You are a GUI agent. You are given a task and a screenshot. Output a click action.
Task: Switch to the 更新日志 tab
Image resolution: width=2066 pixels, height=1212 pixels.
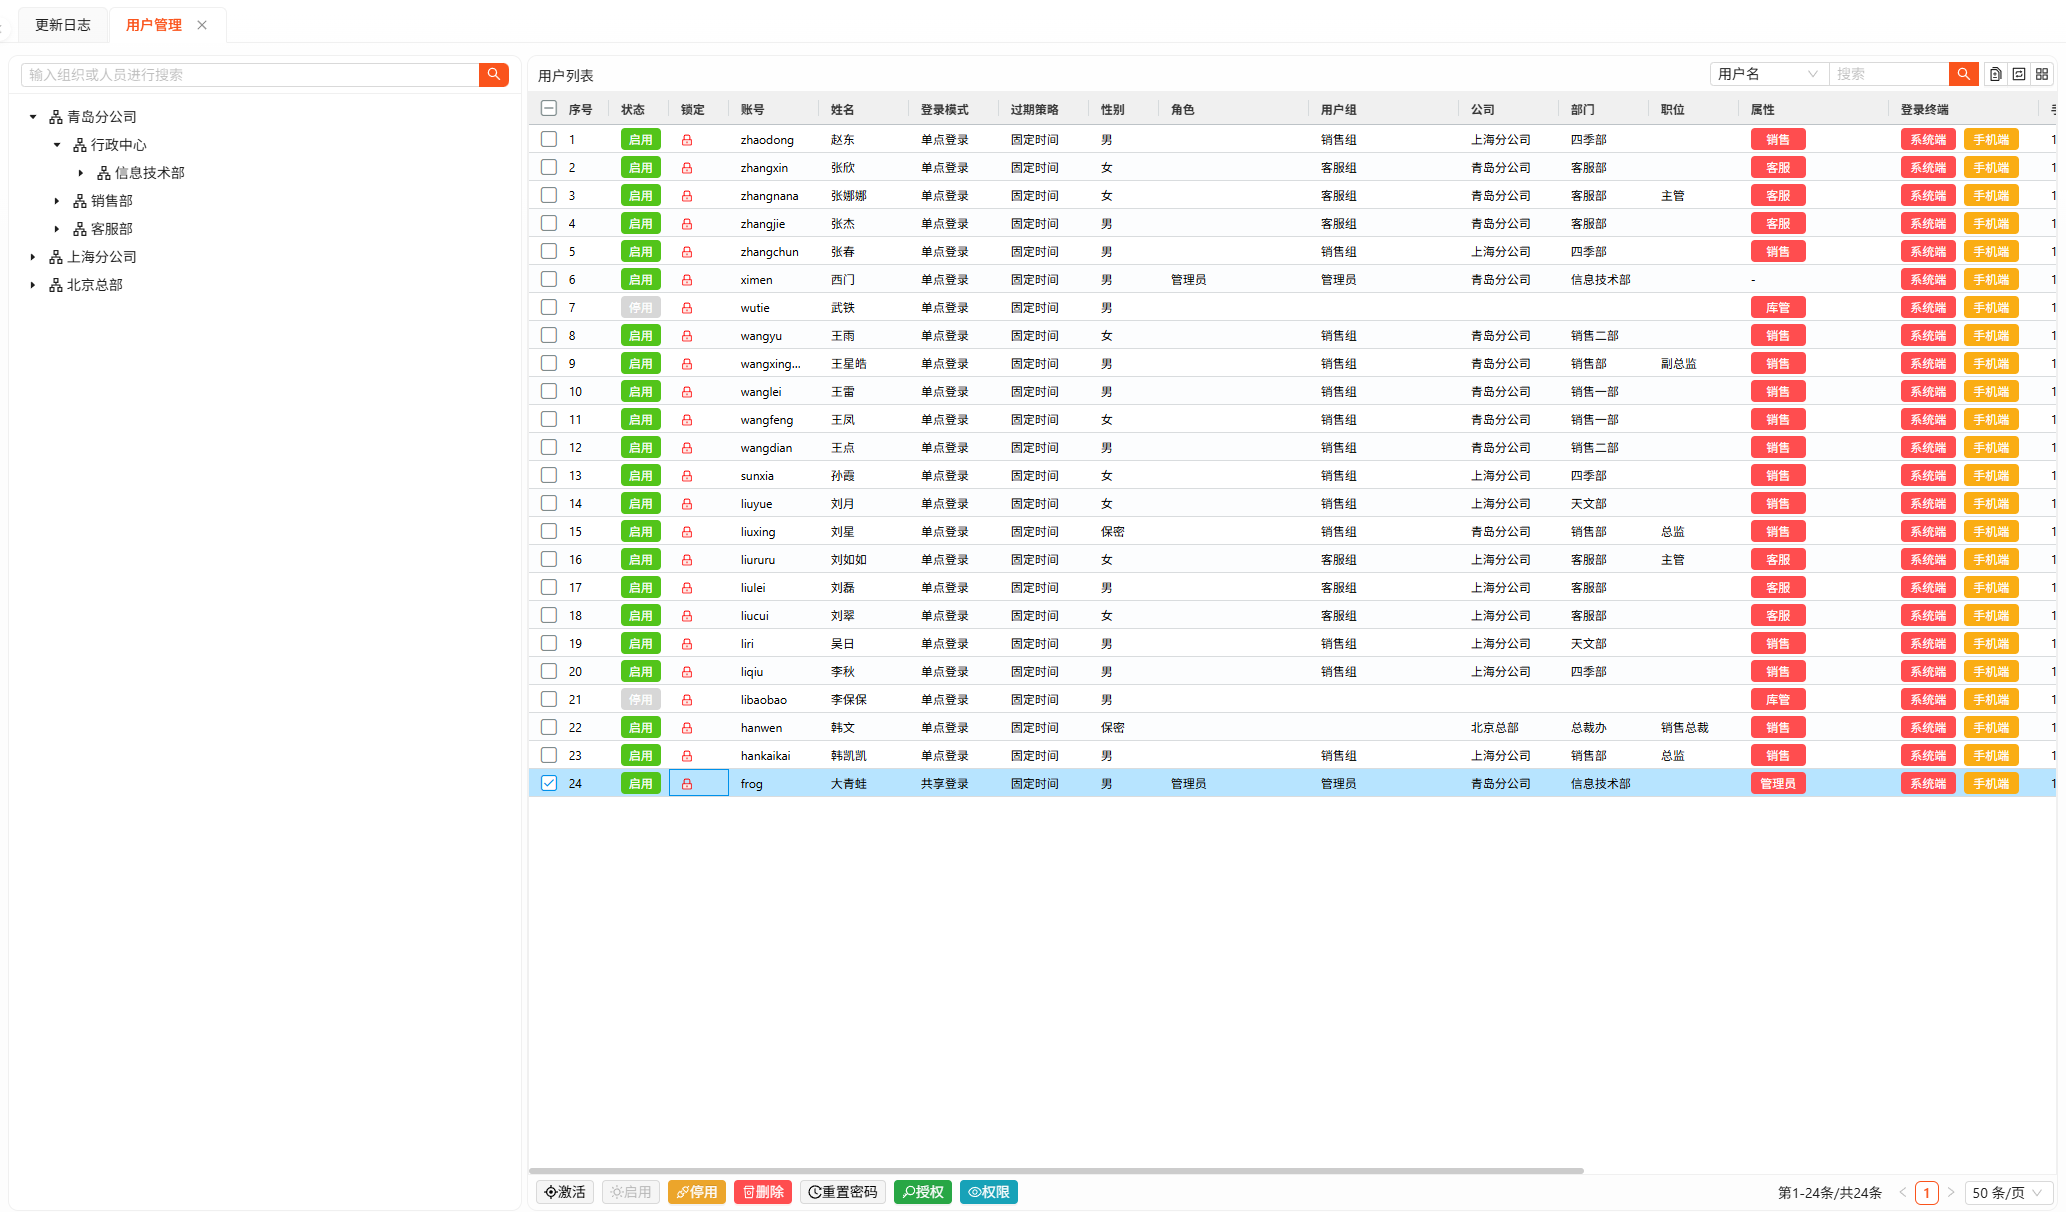63,25
